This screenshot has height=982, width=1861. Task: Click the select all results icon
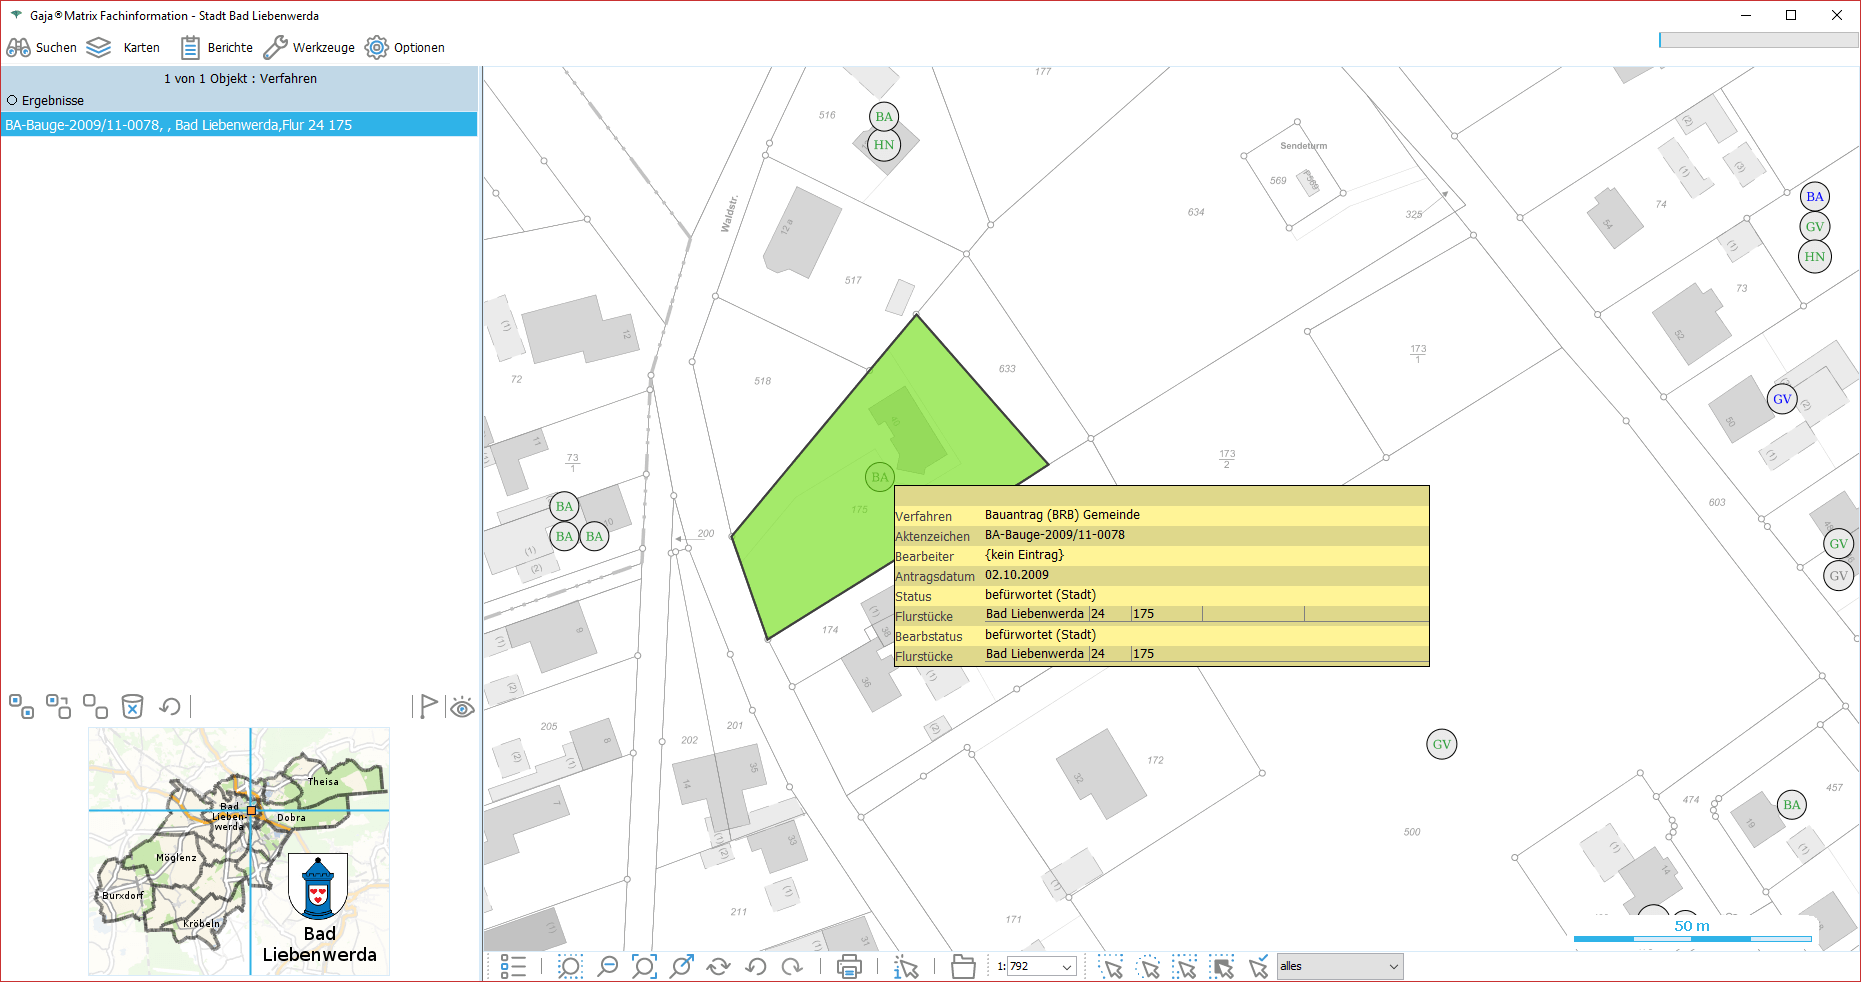(x=21, y=707)
